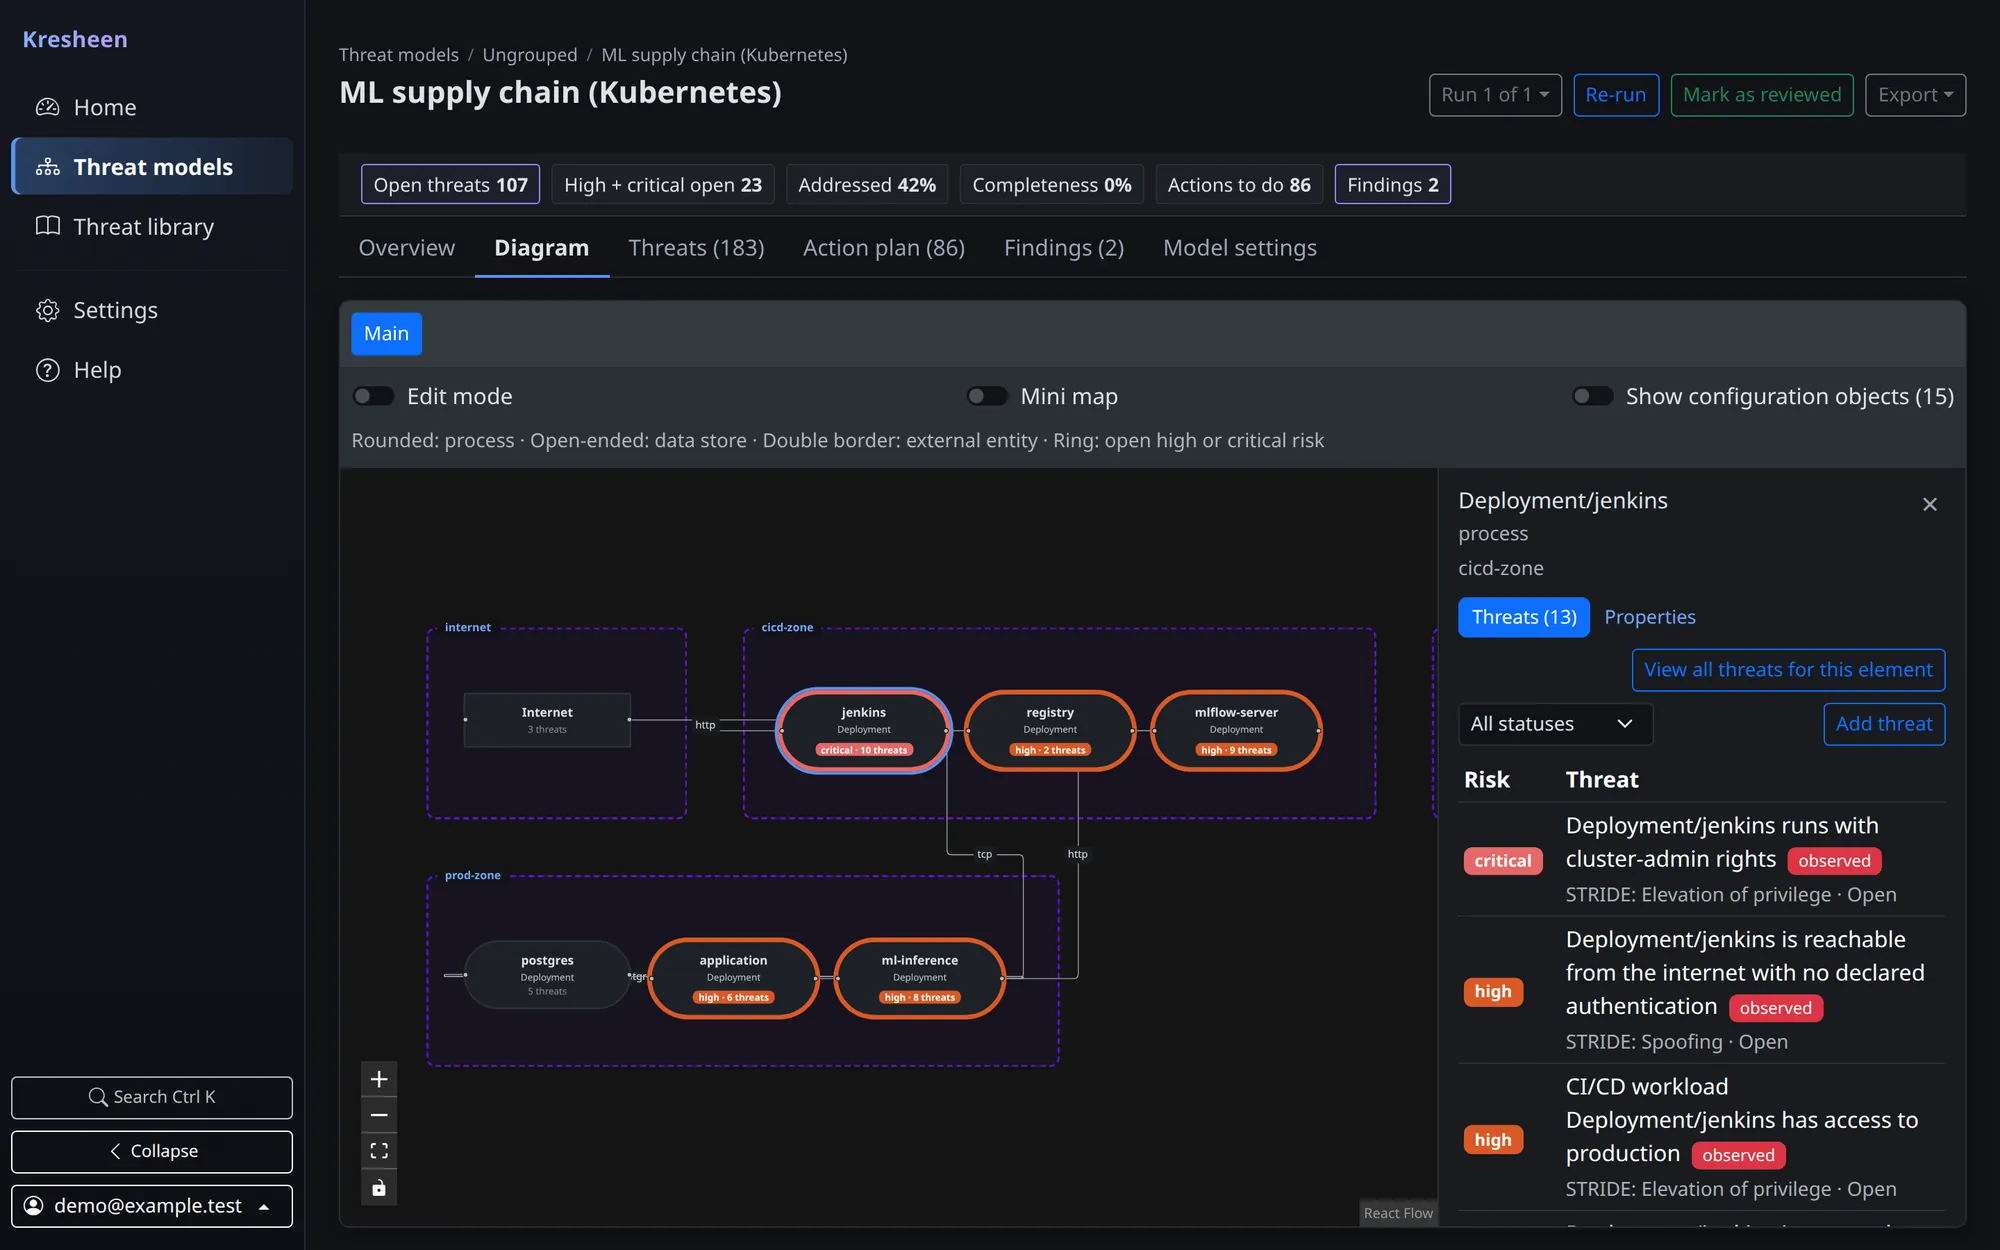Toggle Show configuration objects (15)
The width and height of the screenshot is (2000, 1250).
pos(1593,396)
